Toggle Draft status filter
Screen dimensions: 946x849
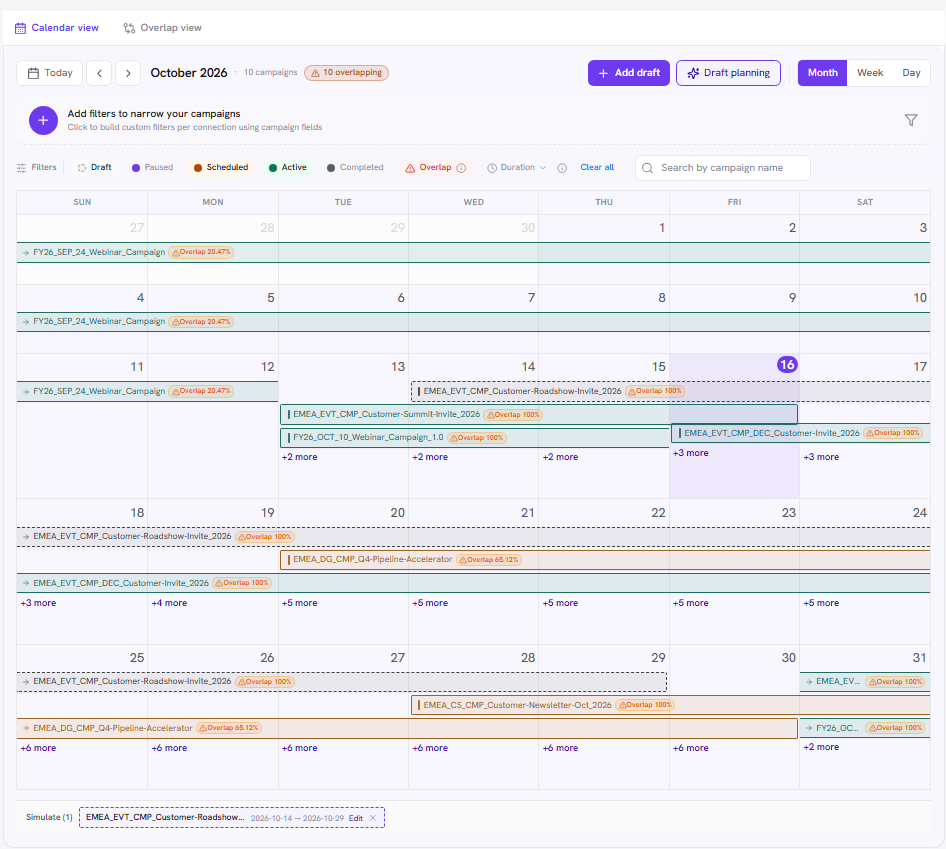pyautogui.click(x=95, y=168)
